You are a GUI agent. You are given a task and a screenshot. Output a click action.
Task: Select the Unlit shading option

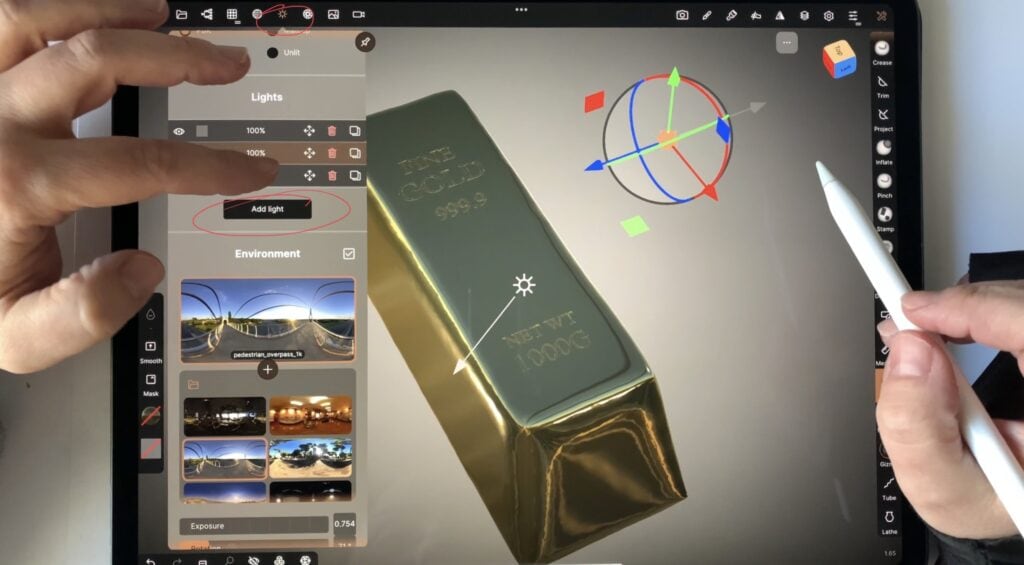click(273, 52)
